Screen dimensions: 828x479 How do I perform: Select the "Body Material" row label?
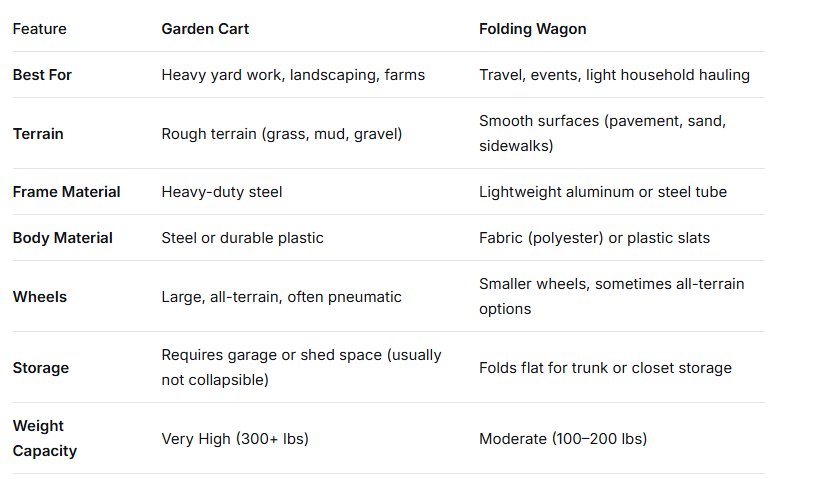(62, 238)
